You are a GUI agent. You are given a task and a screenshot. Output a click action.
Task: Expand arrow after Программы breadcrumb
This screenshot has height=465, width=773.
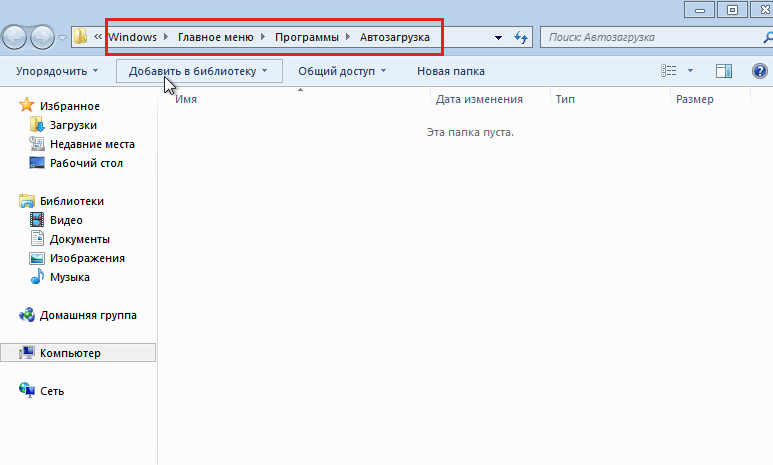348,37
